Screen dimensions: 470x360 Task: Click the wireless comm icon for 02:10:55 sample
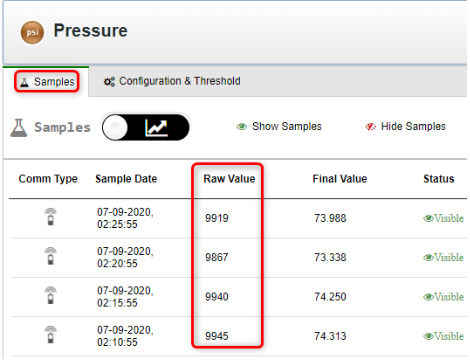click(51, 335)
